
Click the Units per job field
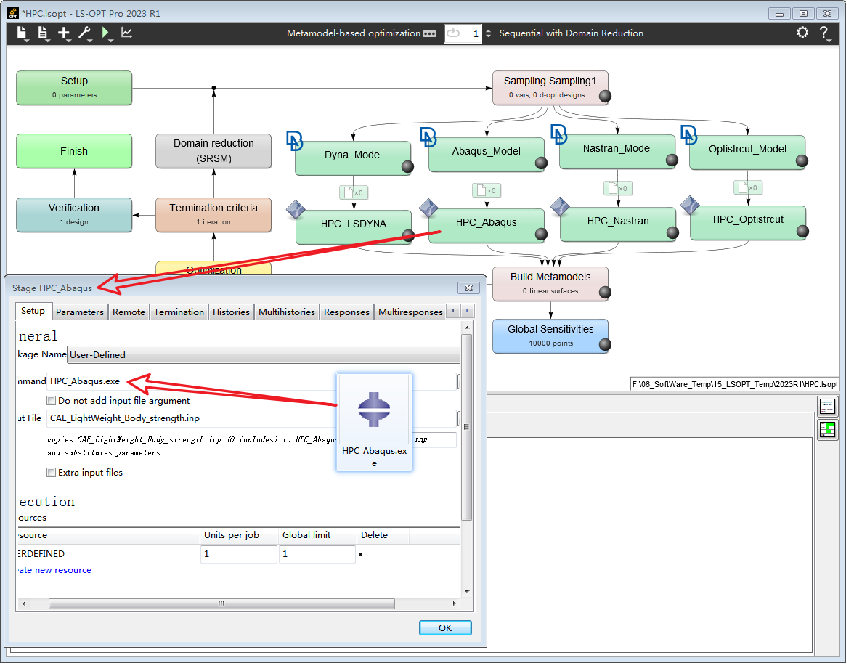tap(239, 554)
